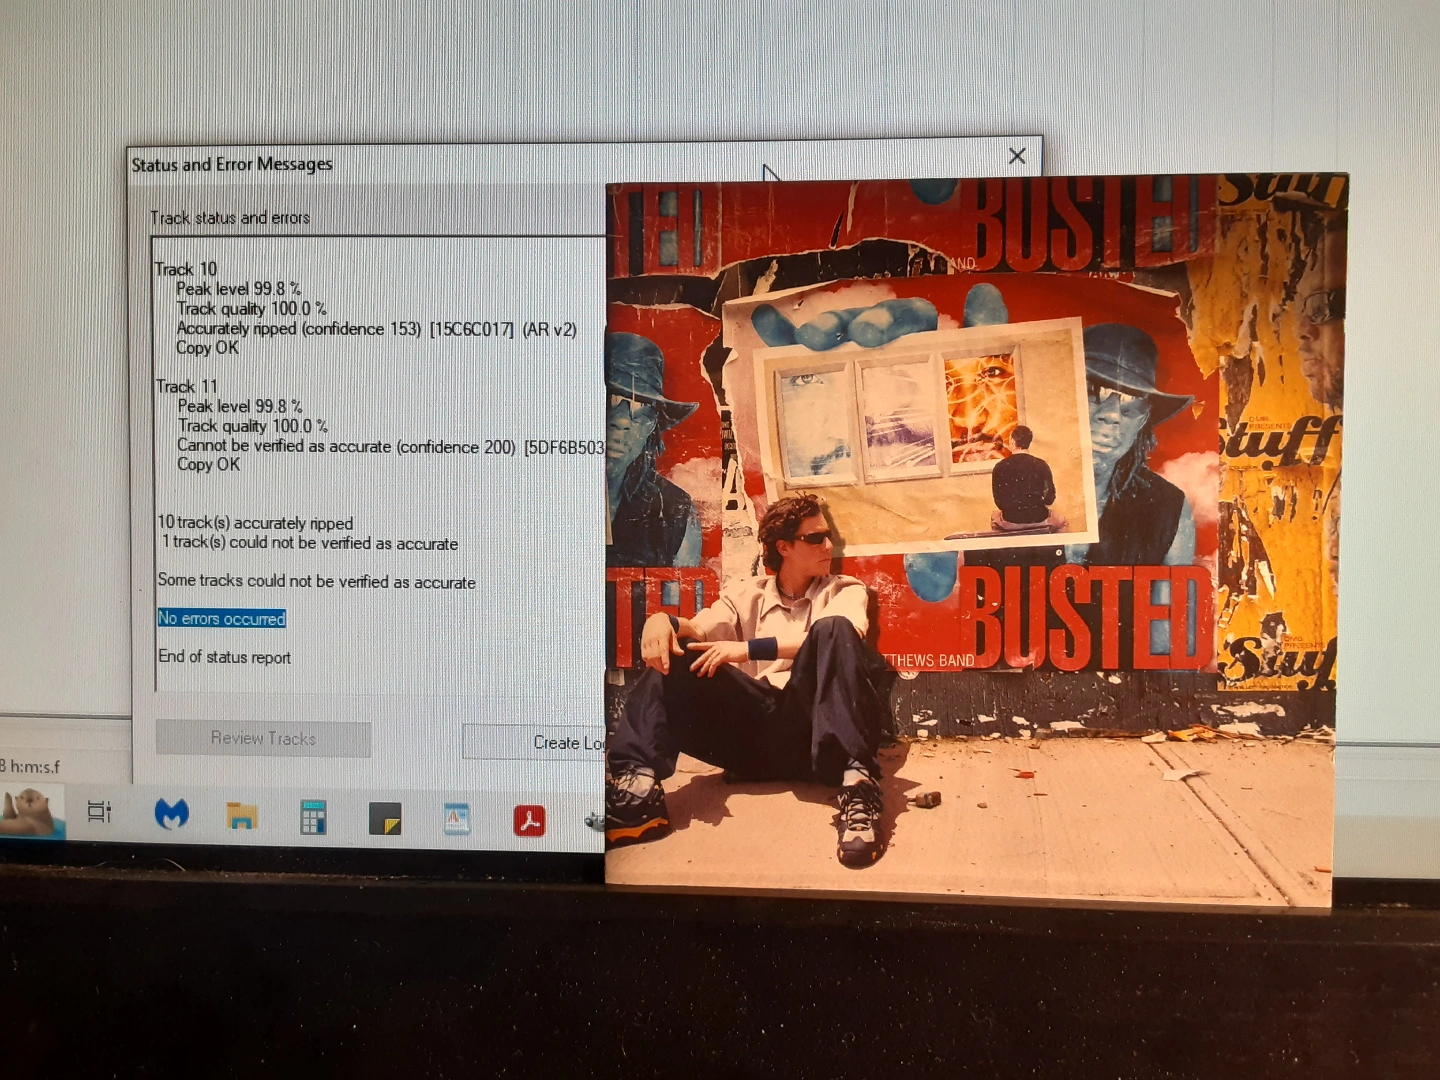1440x1080 pixels.
Task: Click "Some tracks could not be verified" line
Action: pyautogui.click(x=316, y=581)
